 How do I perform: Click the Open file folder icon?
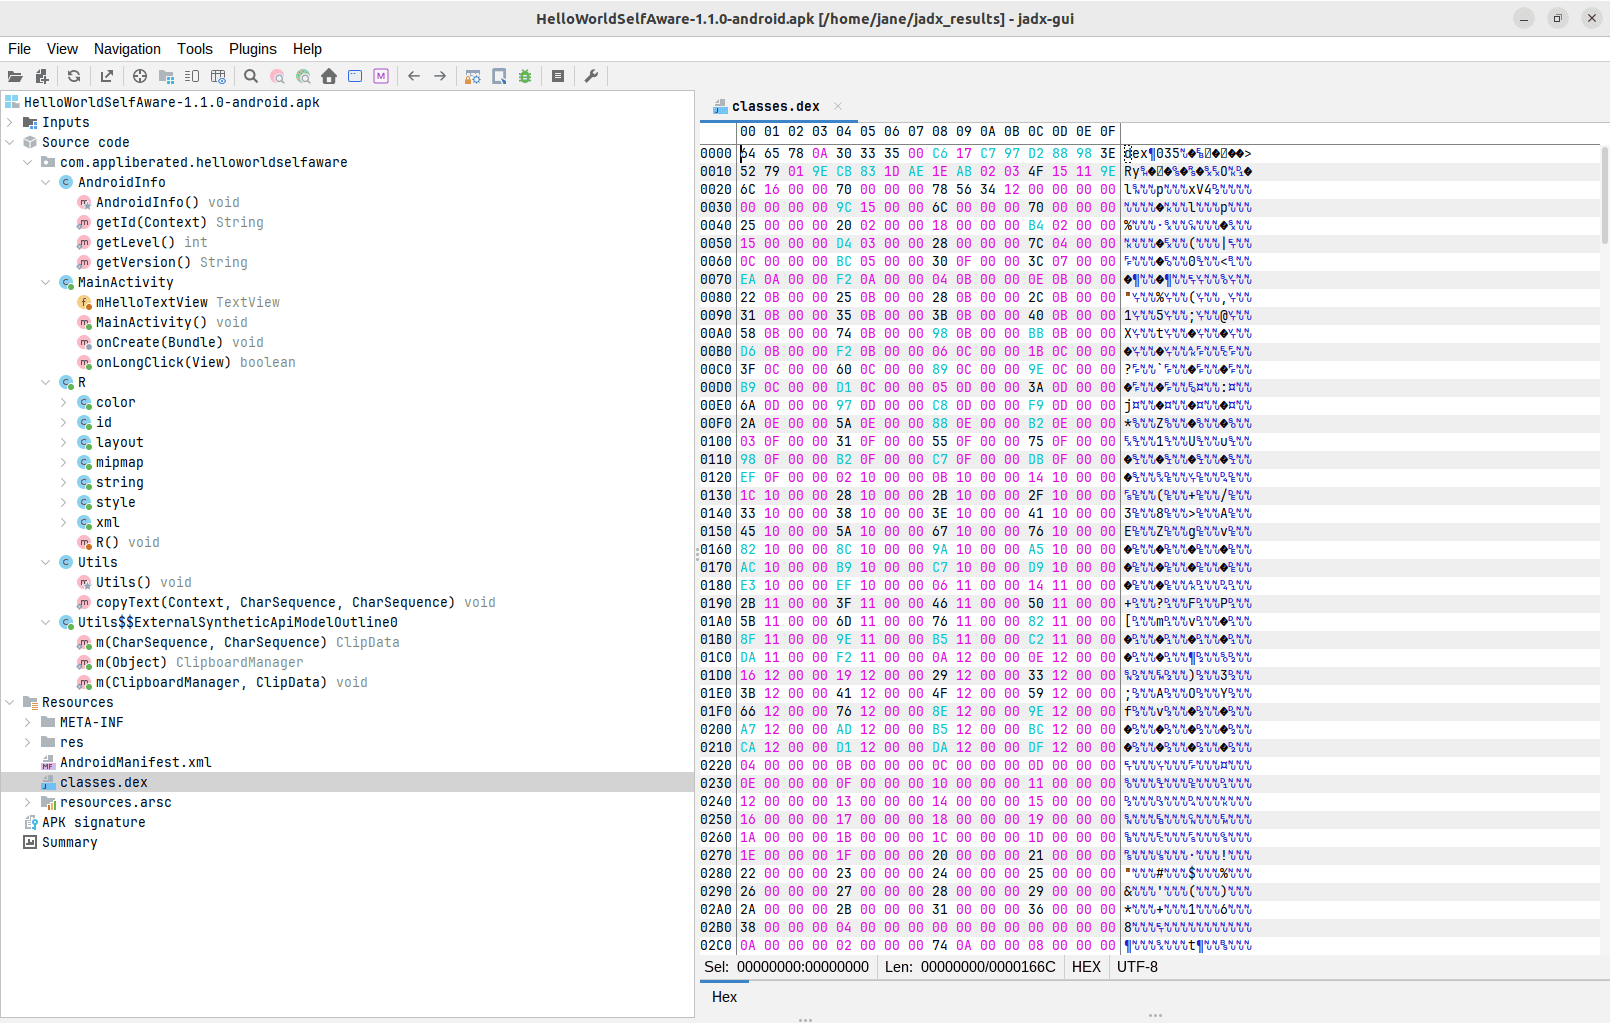(15, 76)
